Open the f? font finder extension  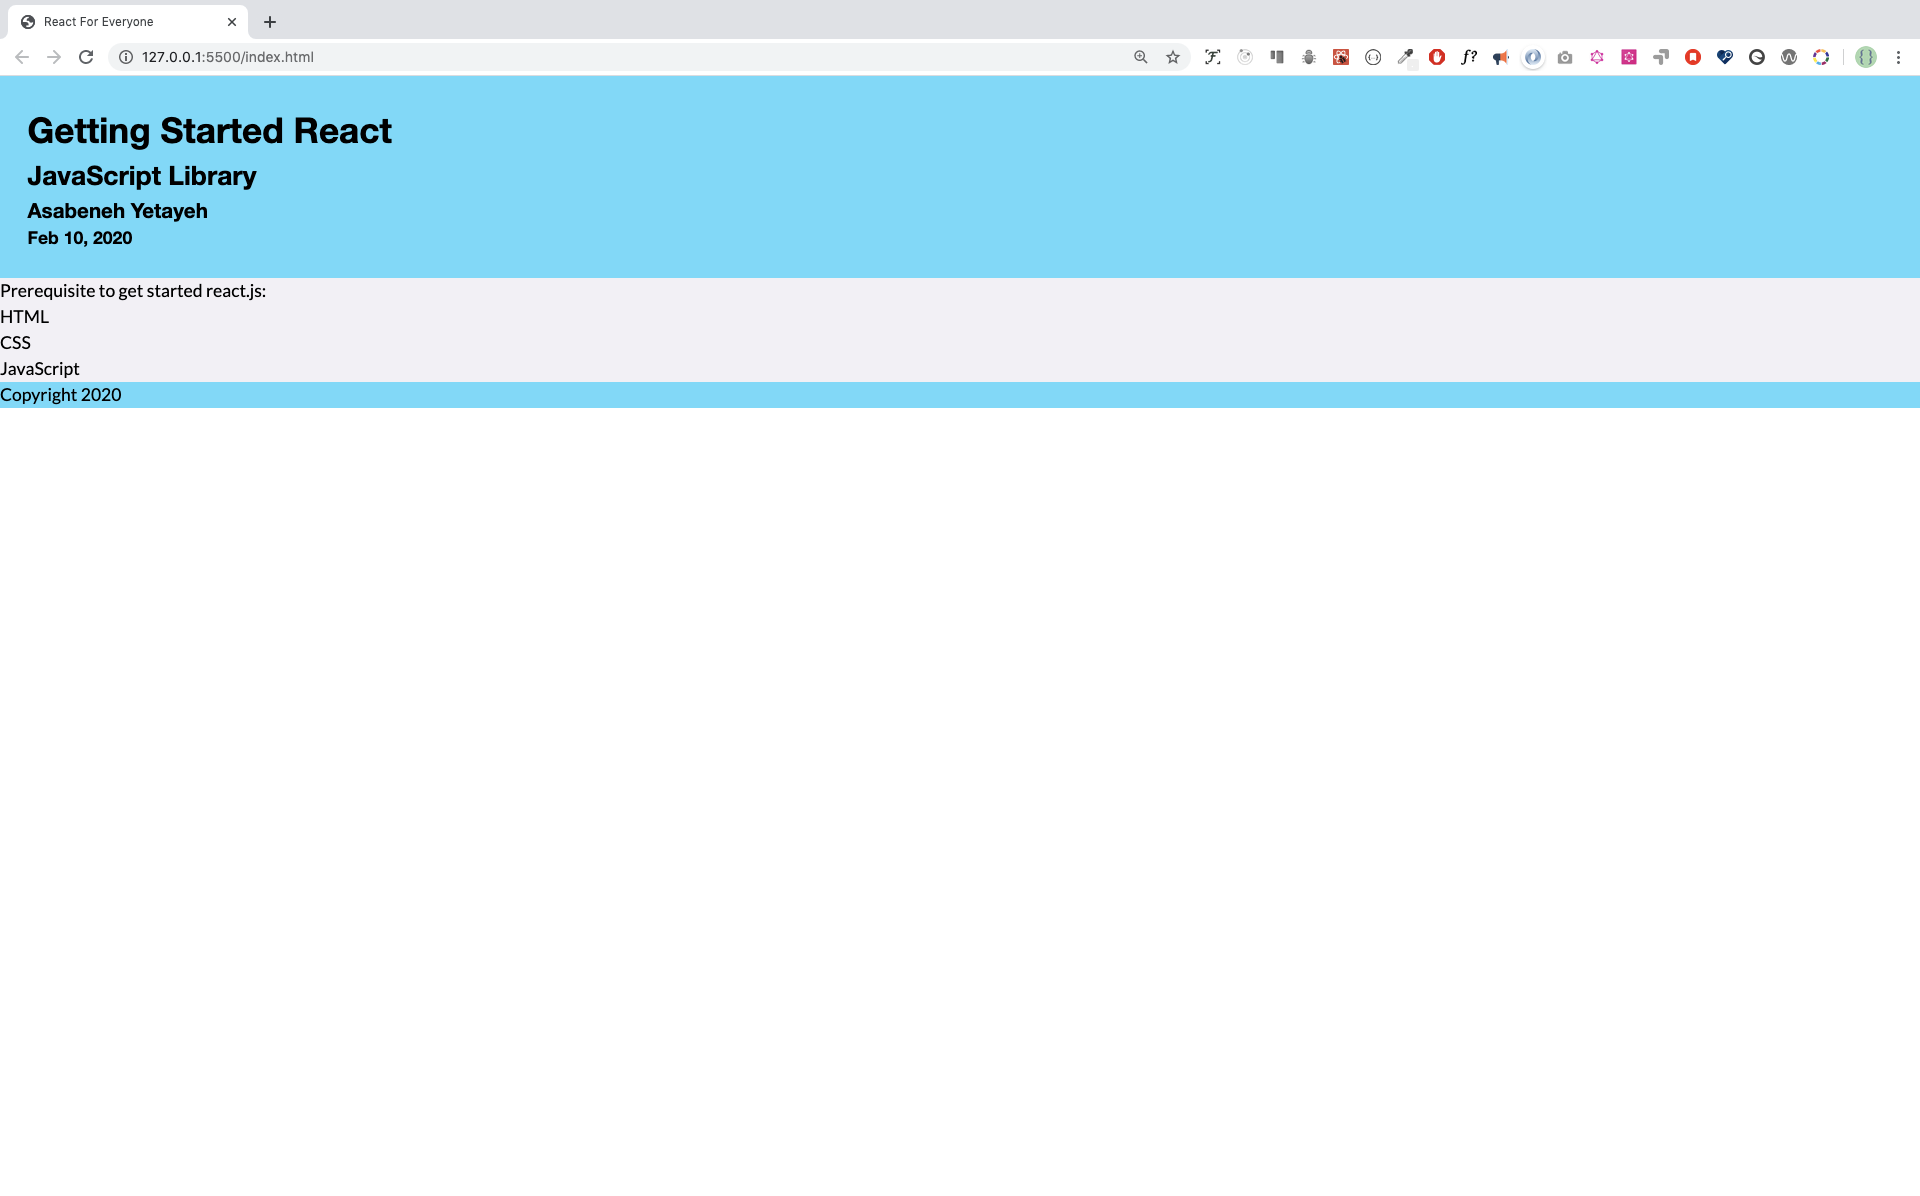click(x=1469, y=57)
